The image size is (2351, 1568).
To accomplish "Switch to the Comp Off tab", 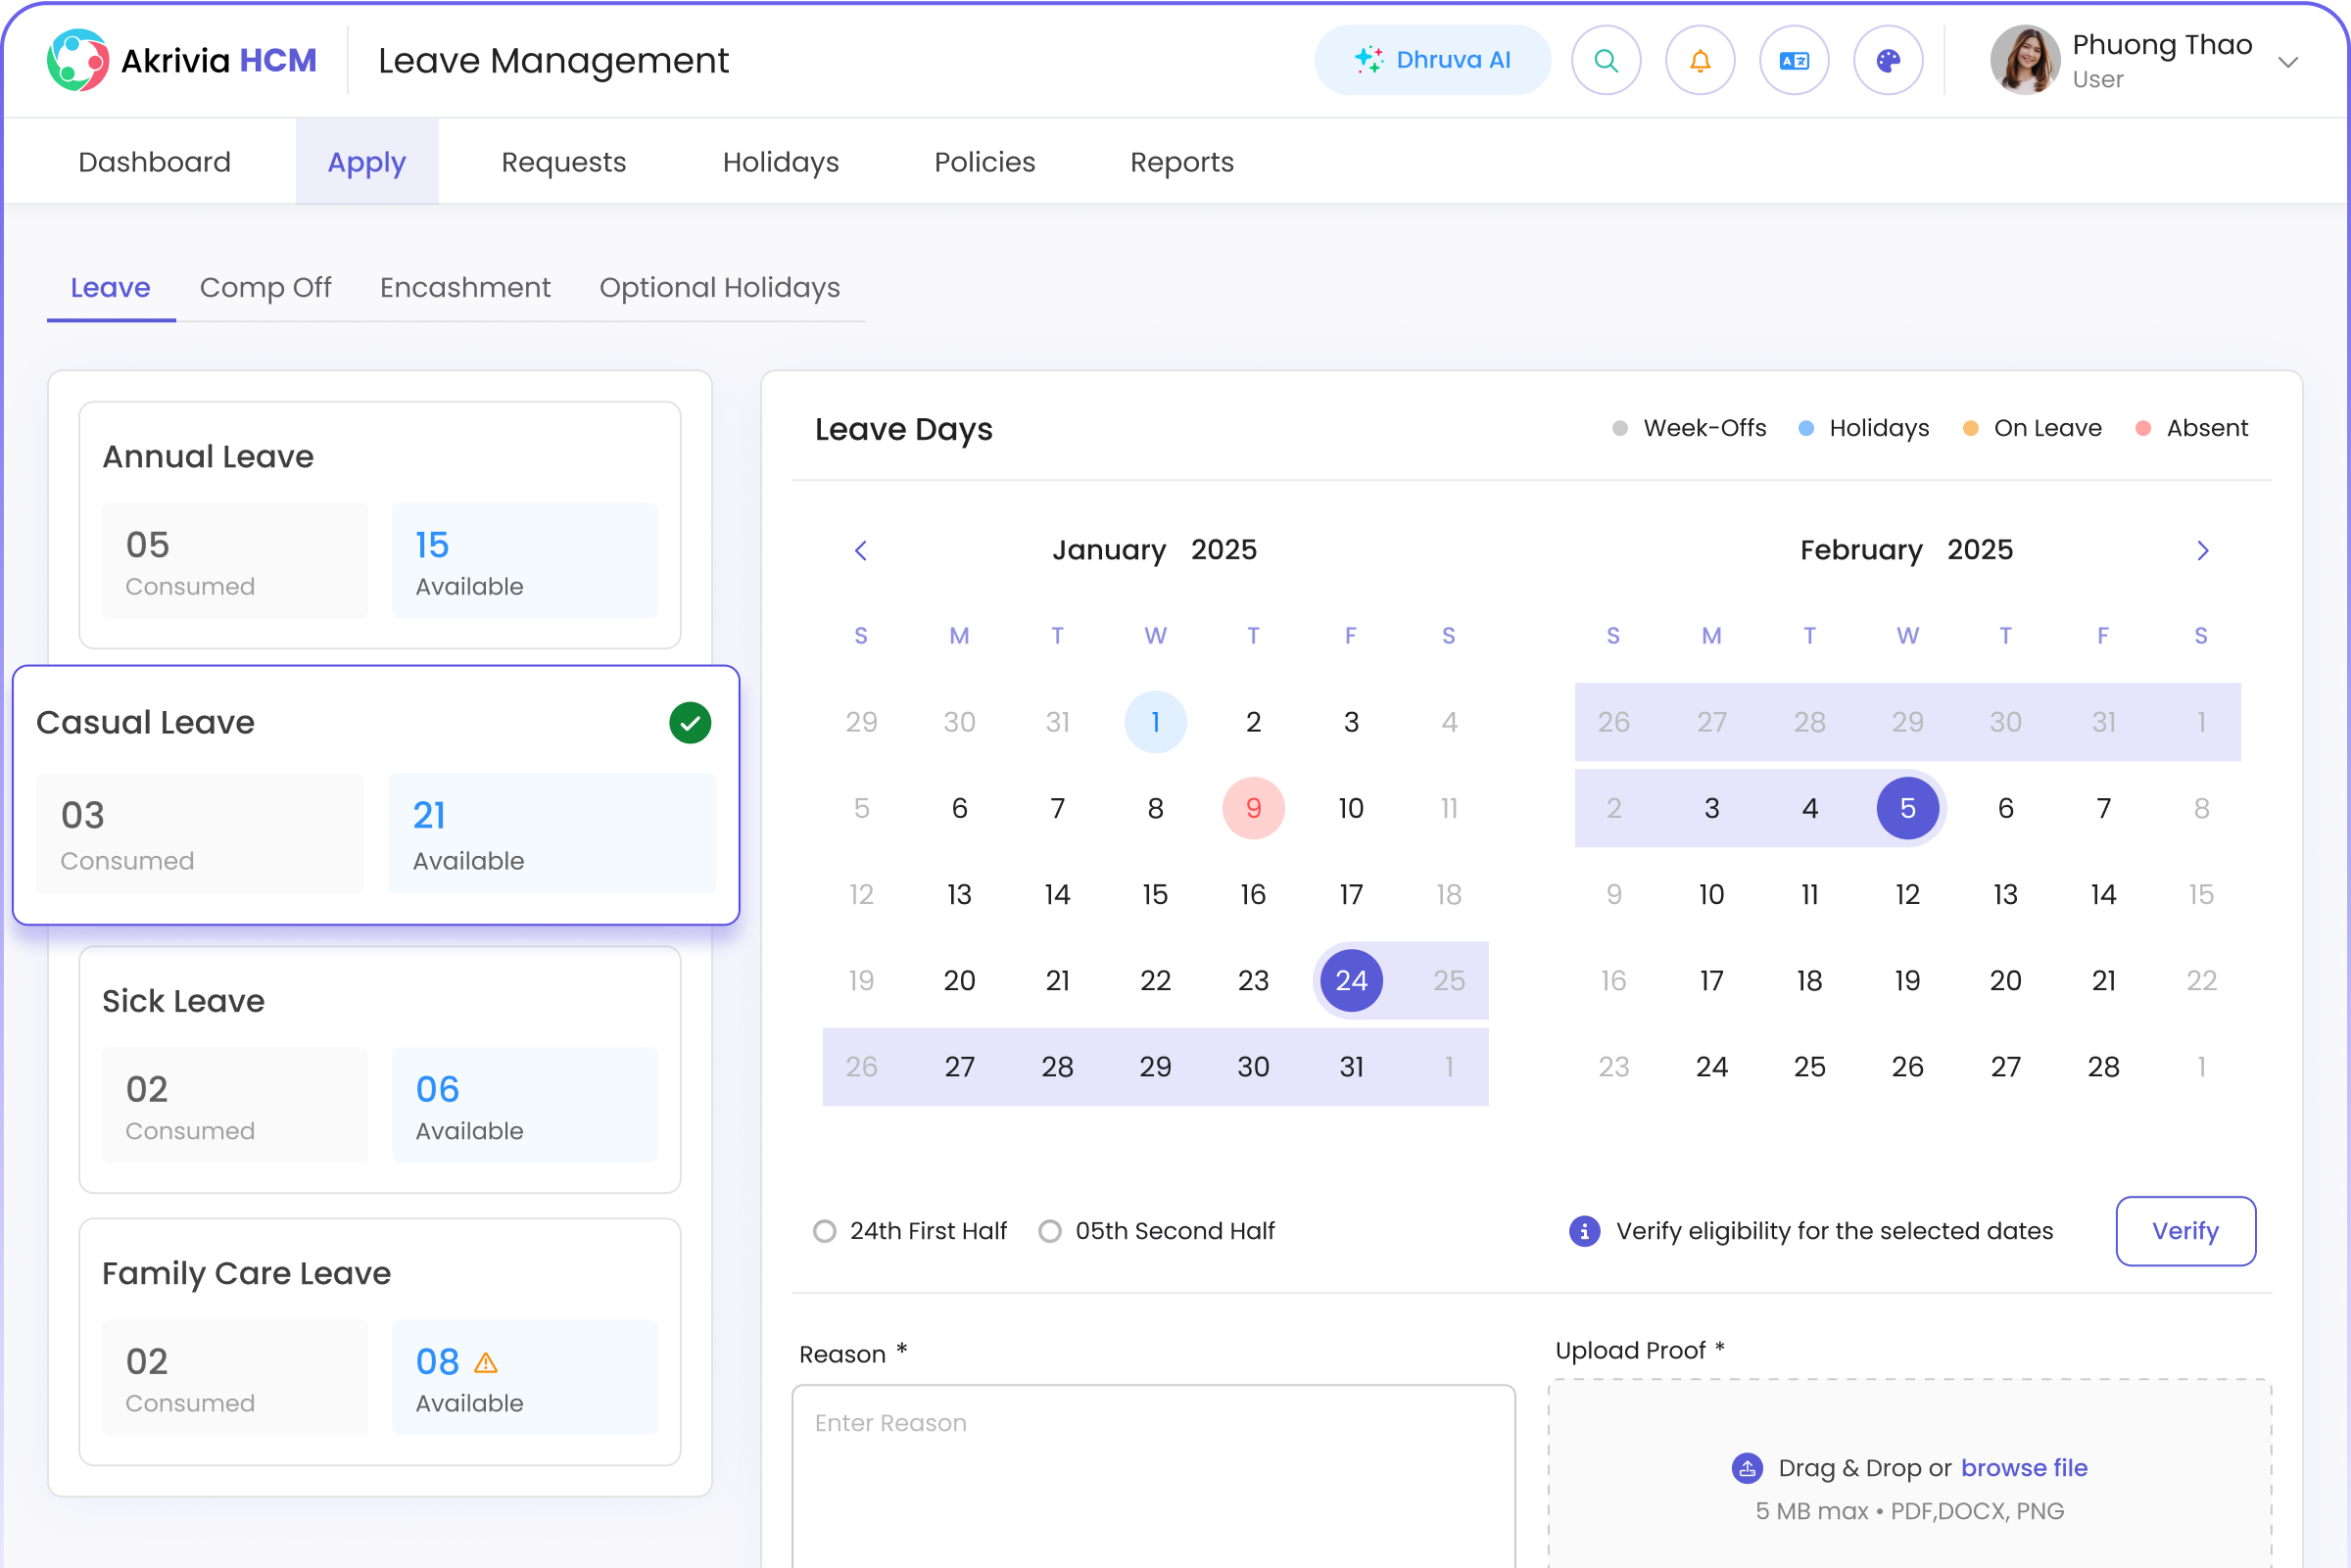I will [266, 285].
